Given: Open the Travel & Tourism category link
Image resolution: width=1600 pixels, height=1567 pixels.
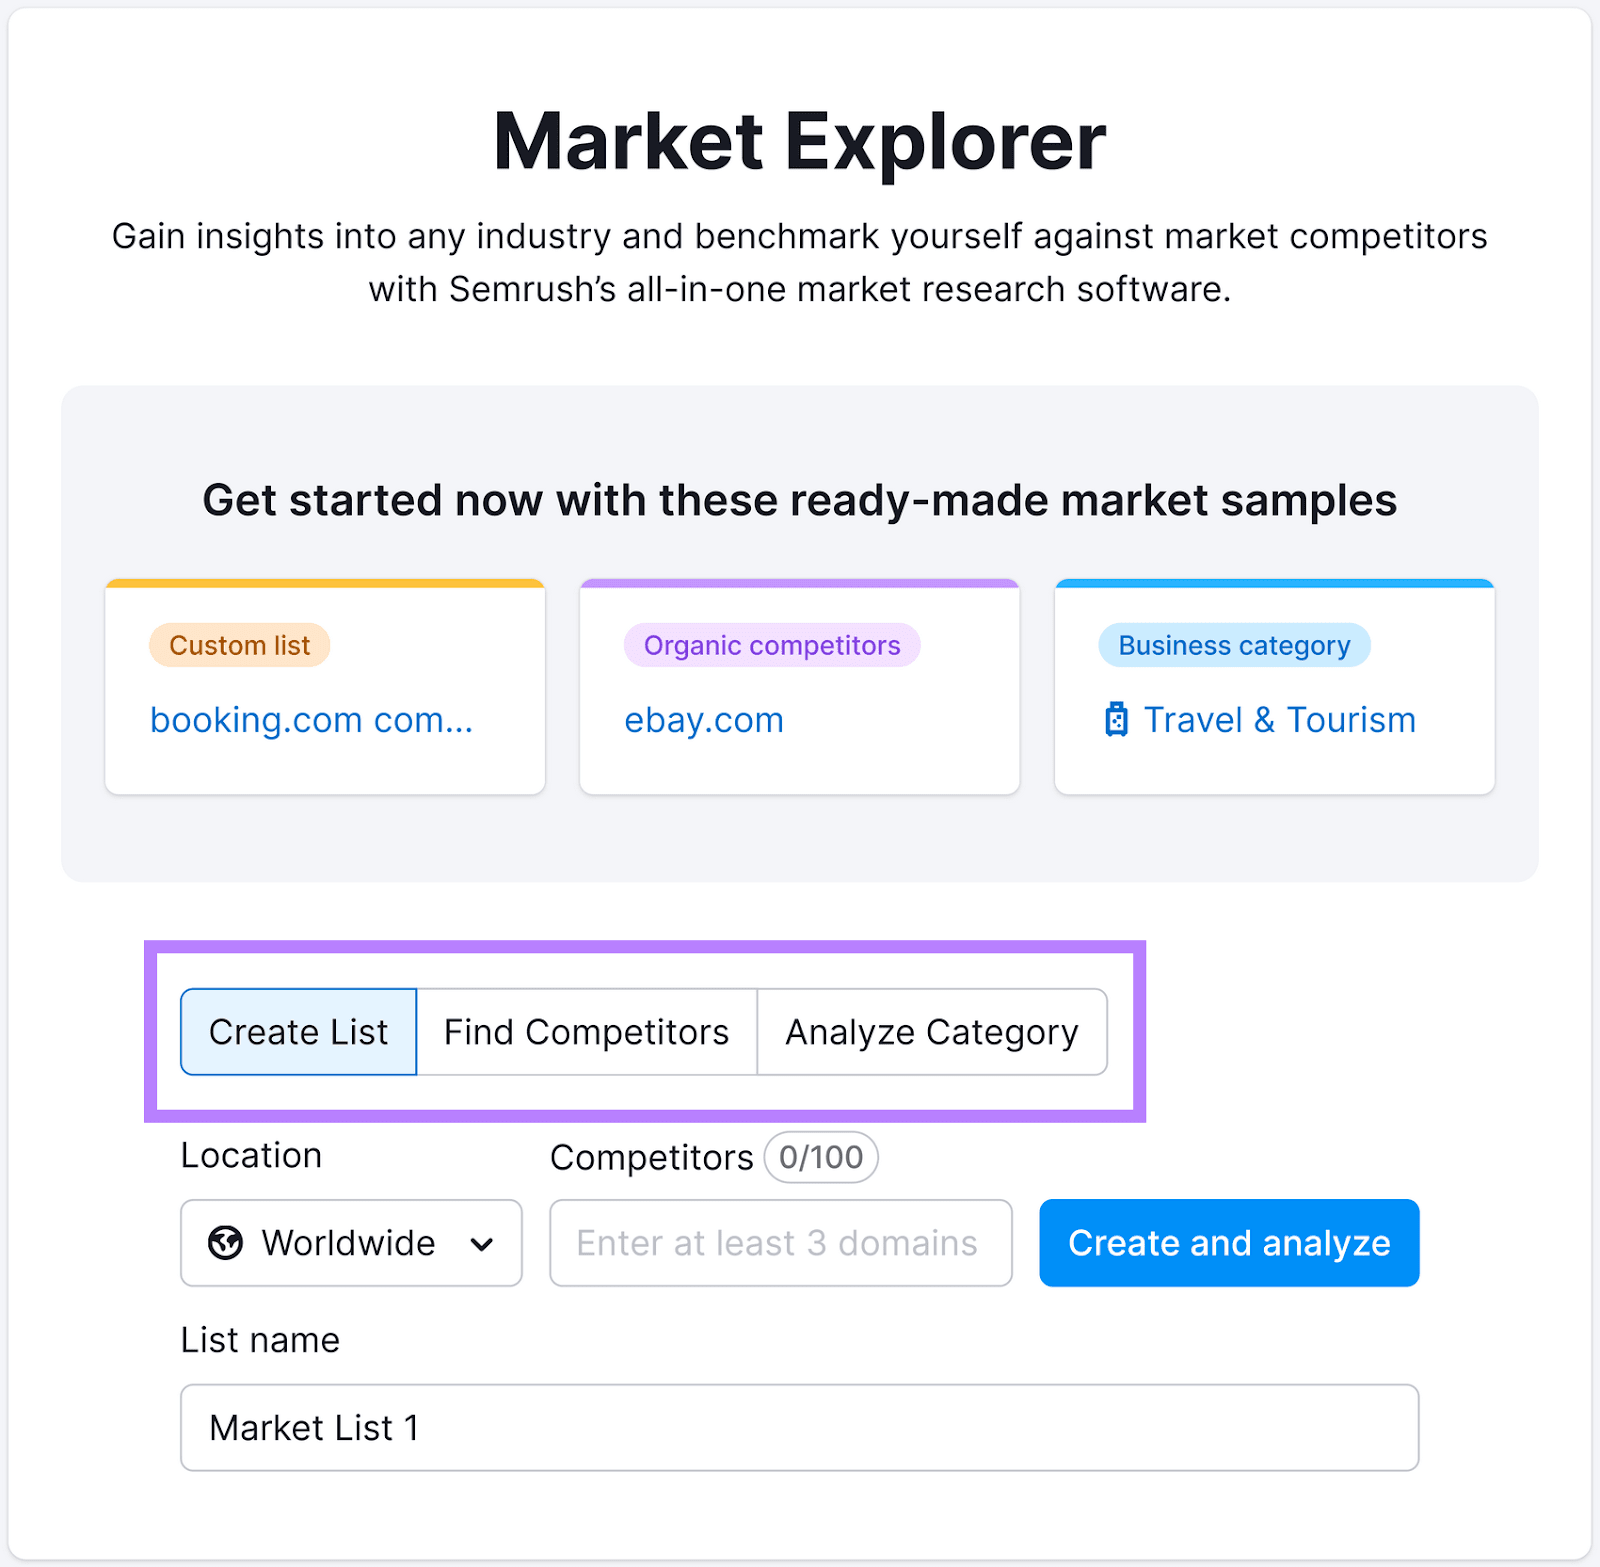Looking at the screenshot, I should pos(1279,719).
